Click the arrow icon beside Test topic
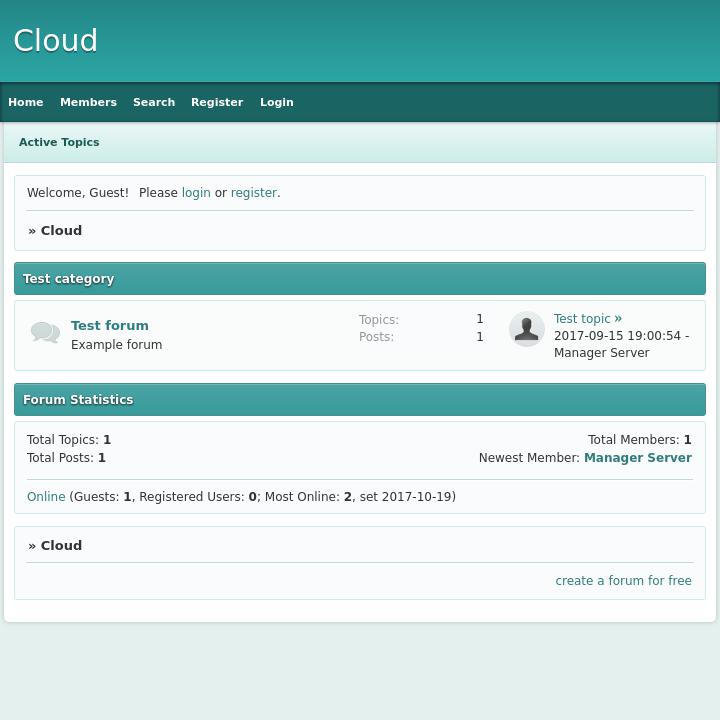Viewport: 720px width, 720px height. (x=618, y=319)
